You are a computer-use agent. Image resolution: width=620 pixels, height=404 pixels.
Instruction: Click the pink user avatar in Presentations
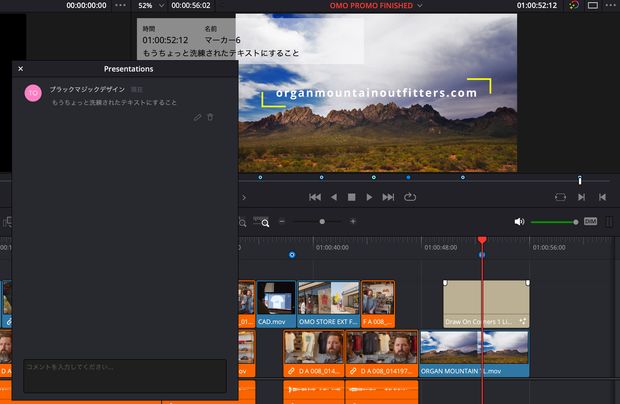33,93
